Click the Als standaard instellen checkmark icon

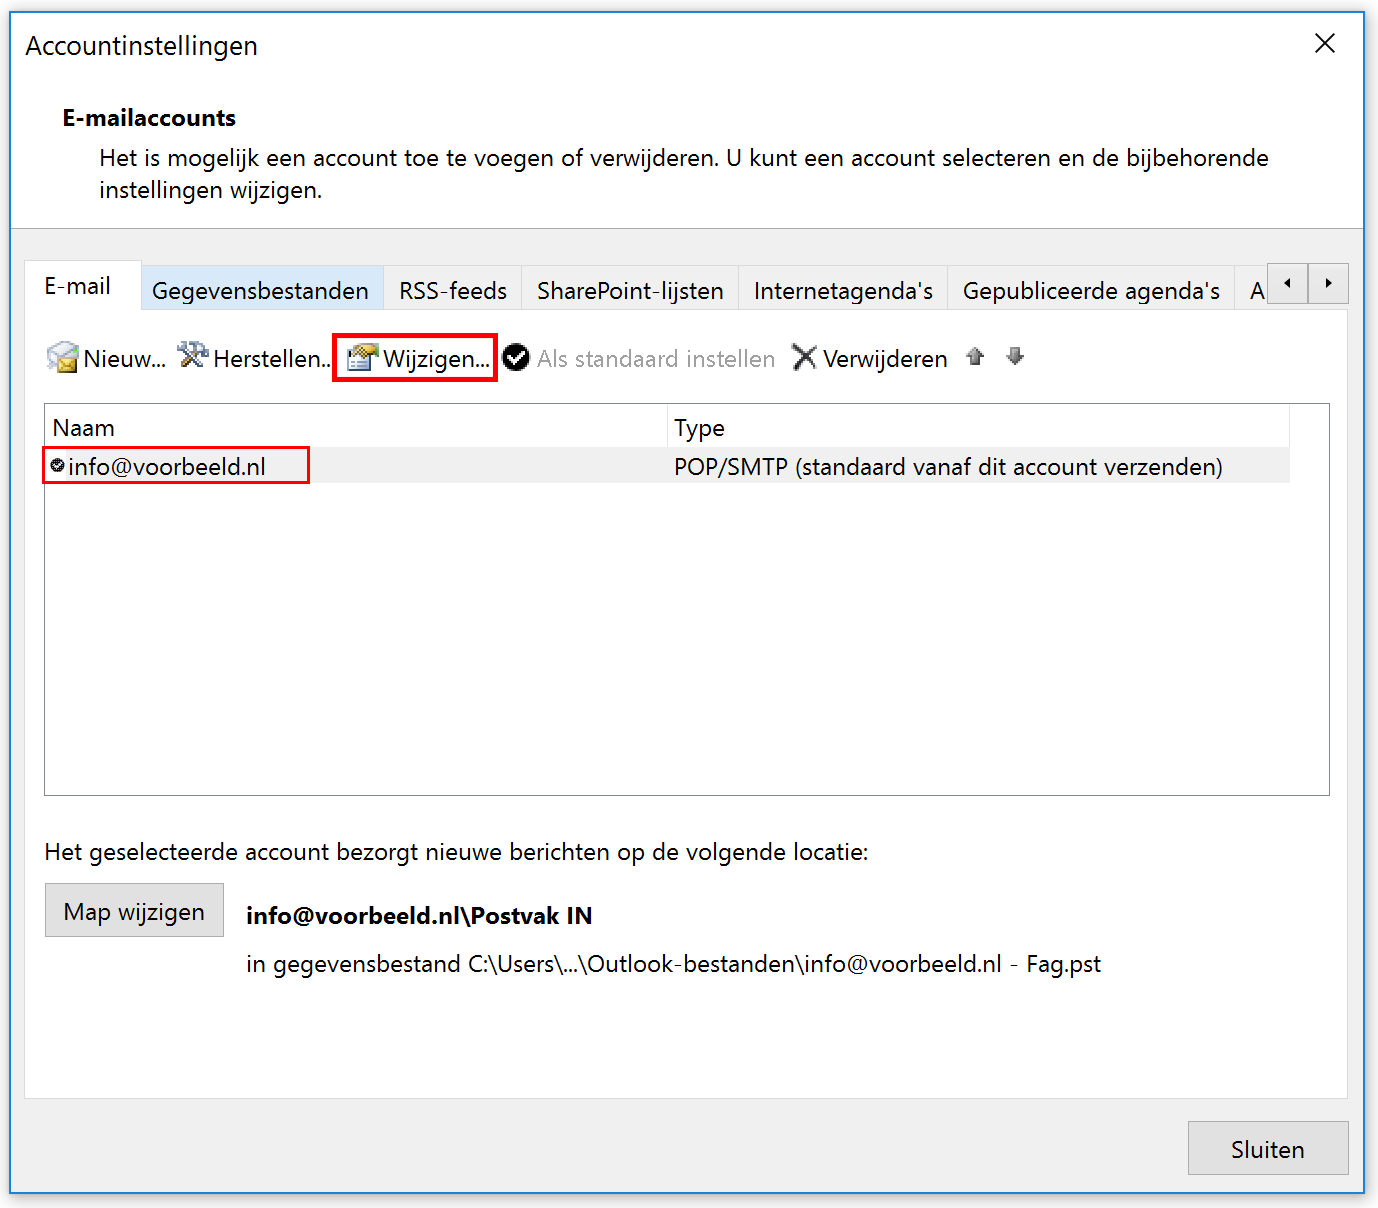[516, 357]
